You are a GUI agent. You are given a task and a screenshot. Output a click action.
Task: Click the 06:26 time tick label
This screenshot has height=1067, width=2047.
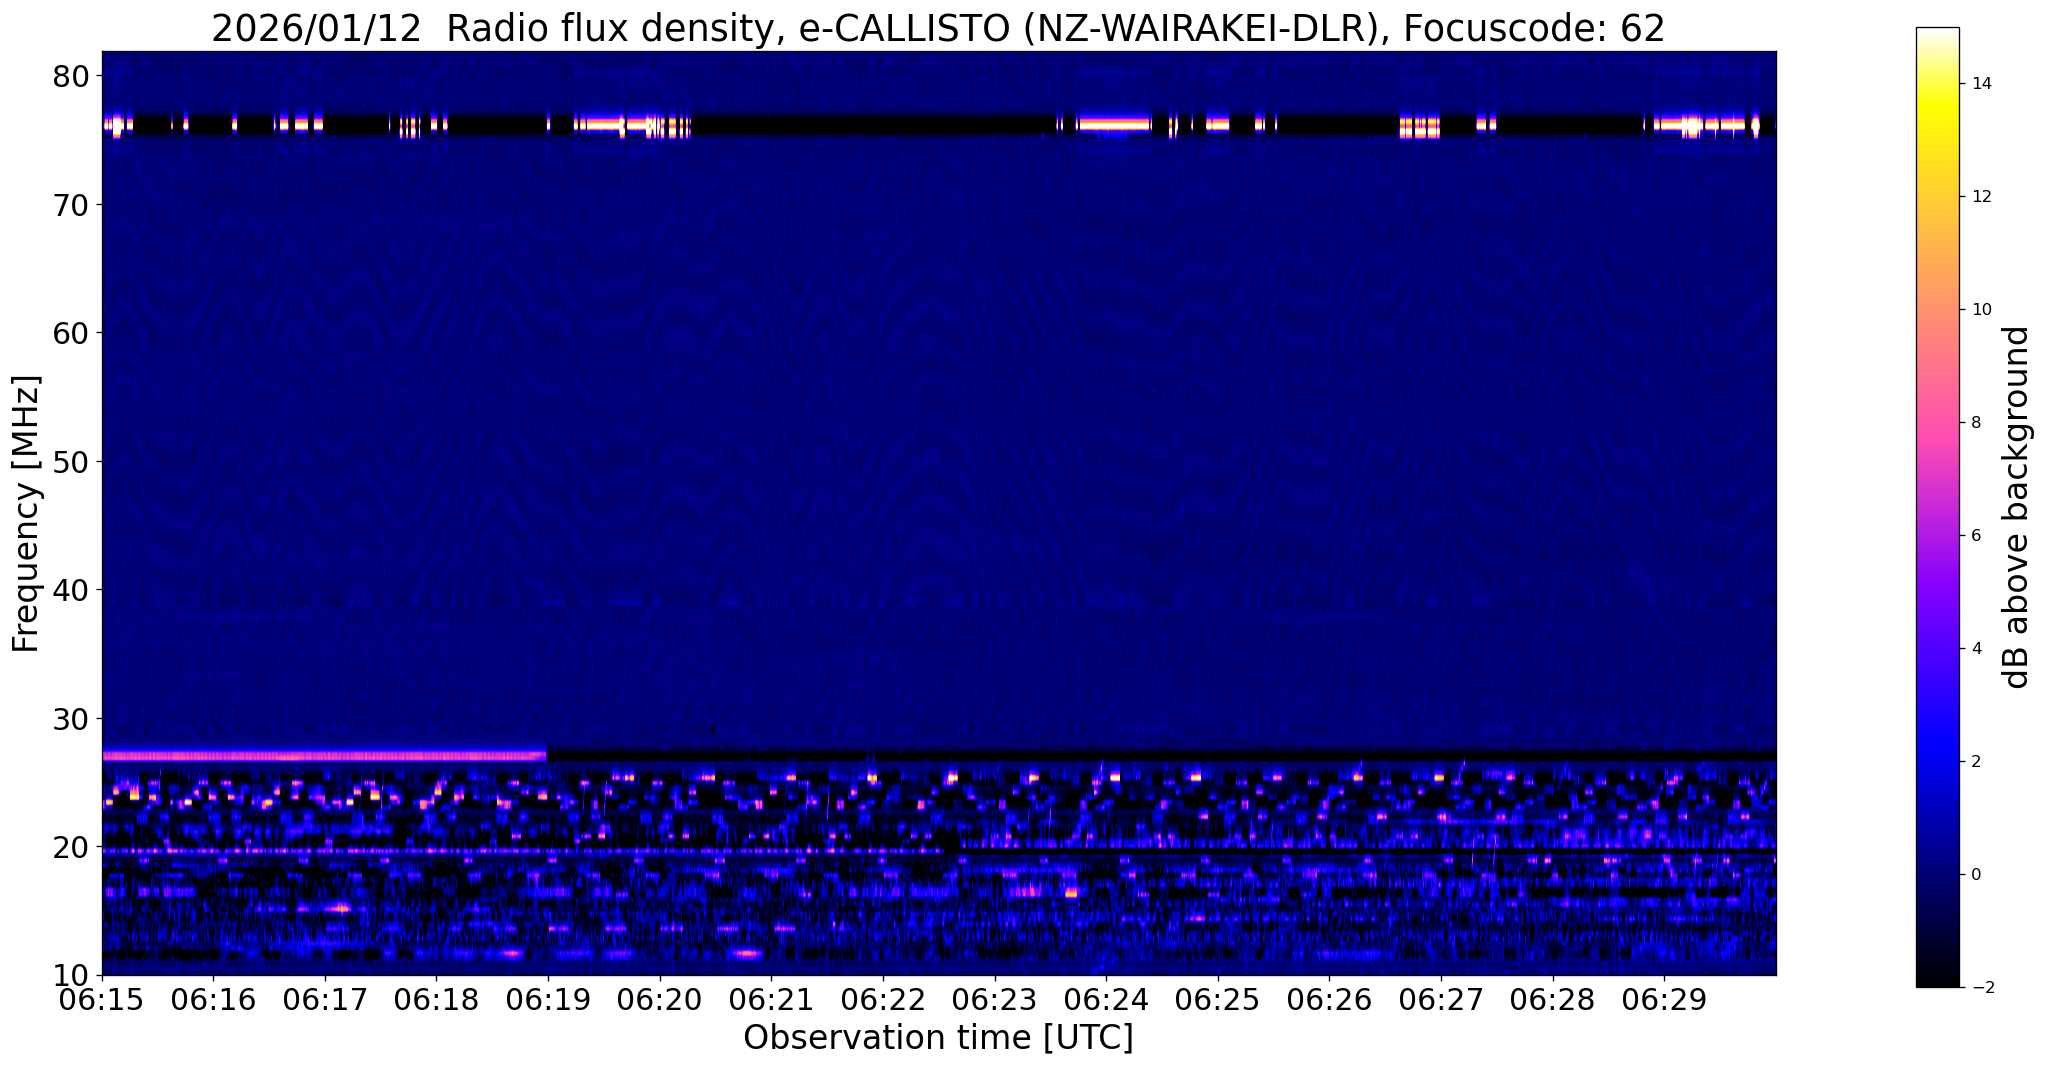click(x=1329, y=999)
